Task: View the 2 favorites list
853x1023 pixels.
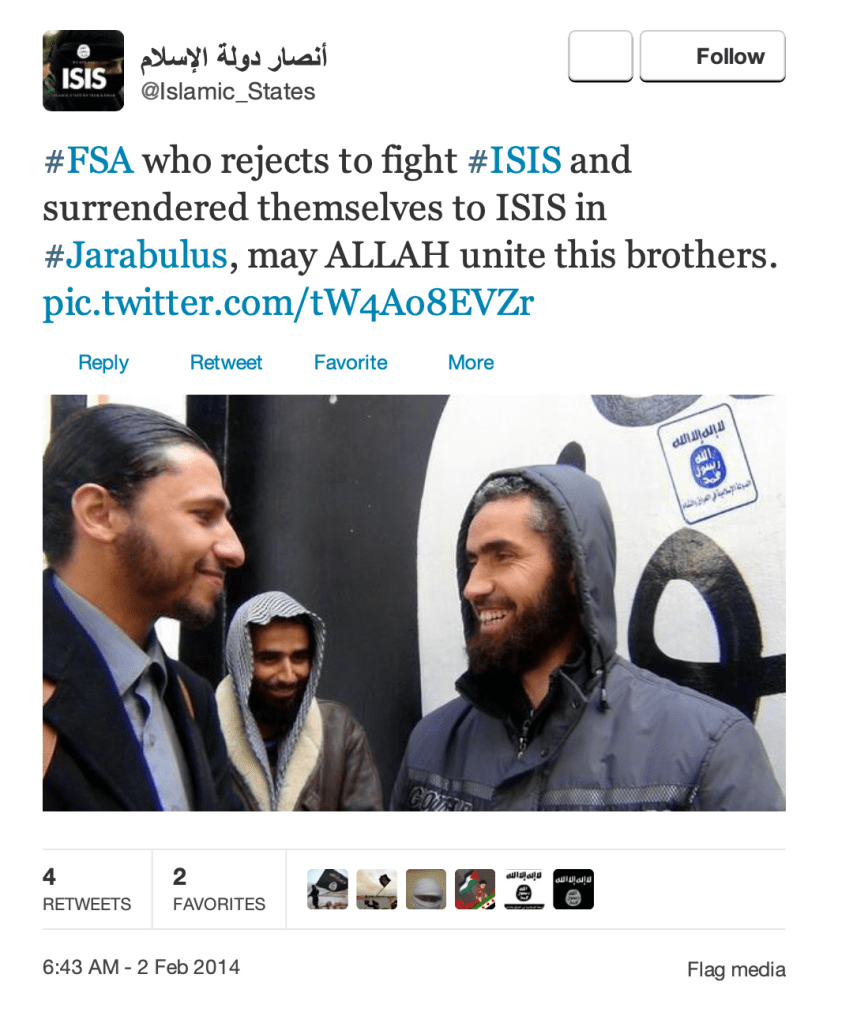Action: (219, 889)
